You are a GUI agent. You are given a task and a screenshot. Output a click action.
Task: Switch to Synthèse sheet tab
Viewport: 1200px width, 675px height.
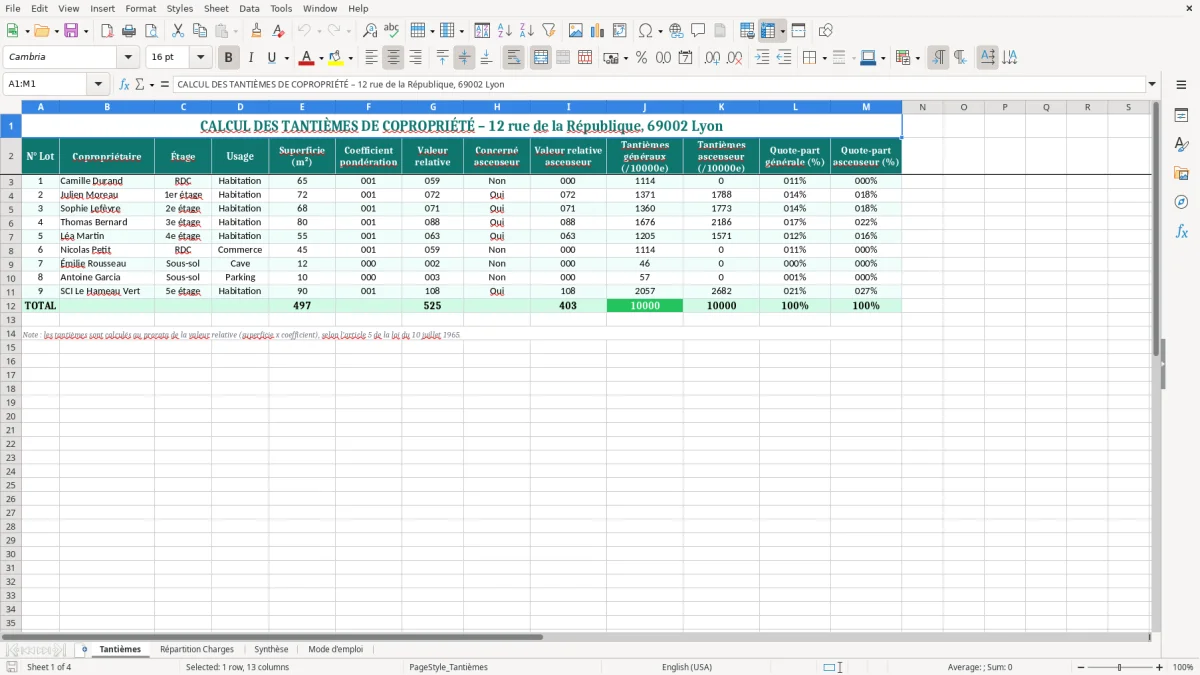[x=271, y=649]
